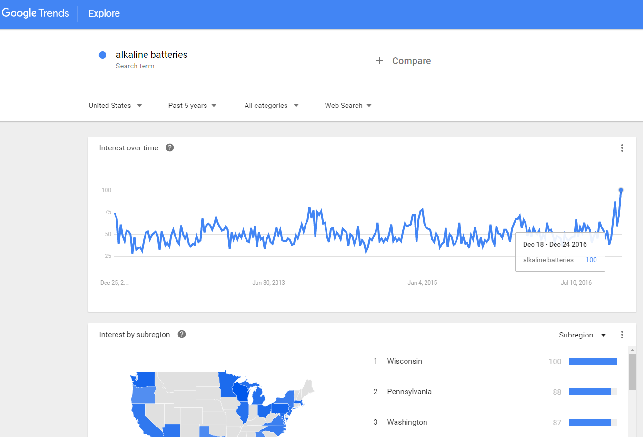This screenshot has width=643, height=437.
Task: Open three-dot menu on subregion card
Action: click(621, 334)
